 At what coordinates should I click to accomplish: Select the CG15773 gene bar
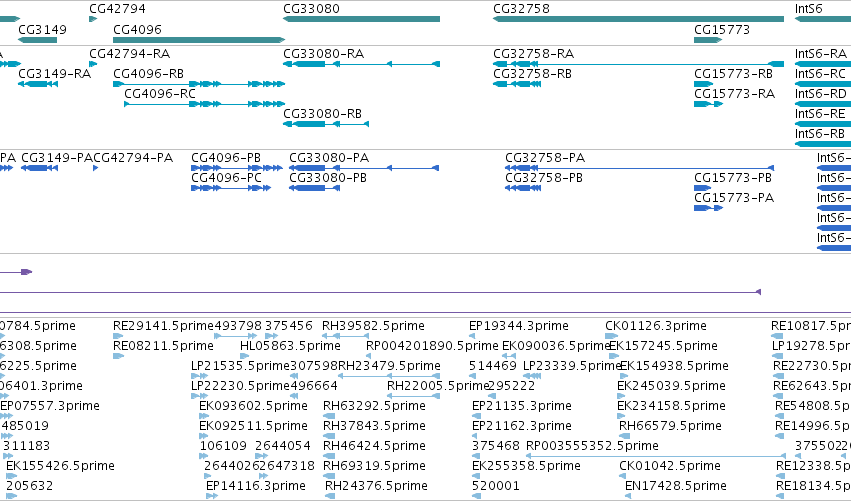708,40
